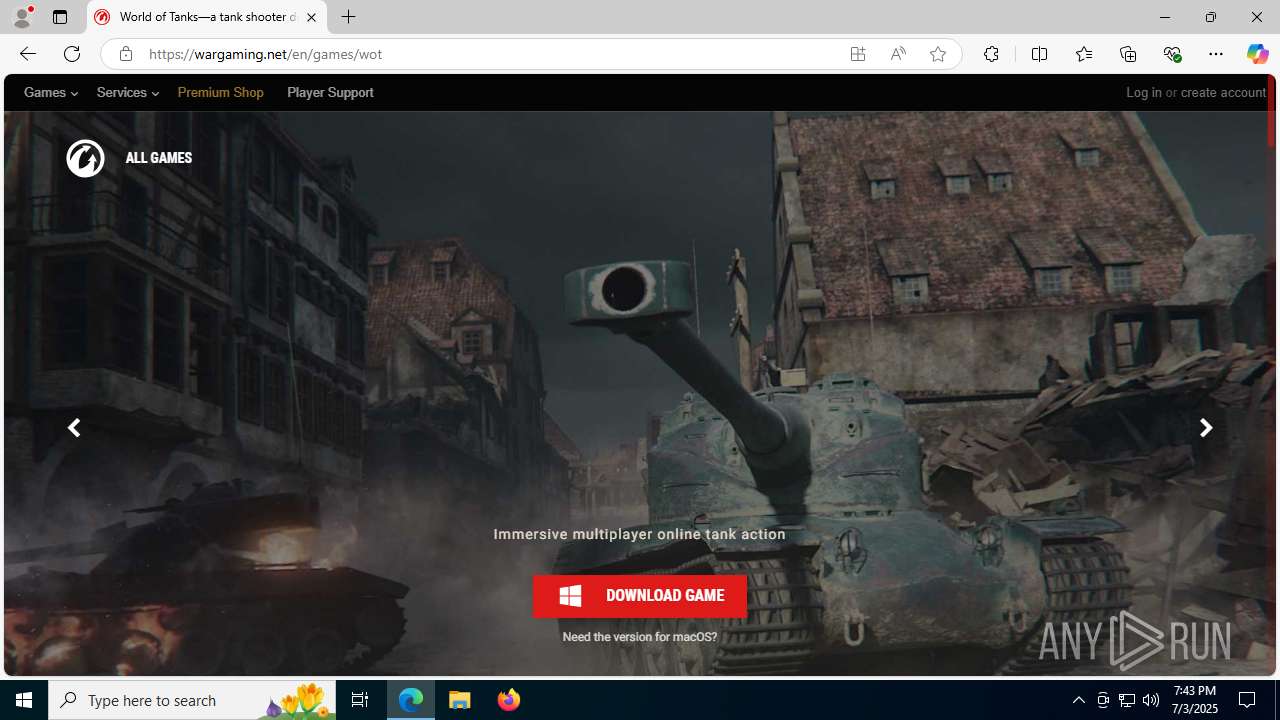Open volume control in tray

tap(1151, 700)
